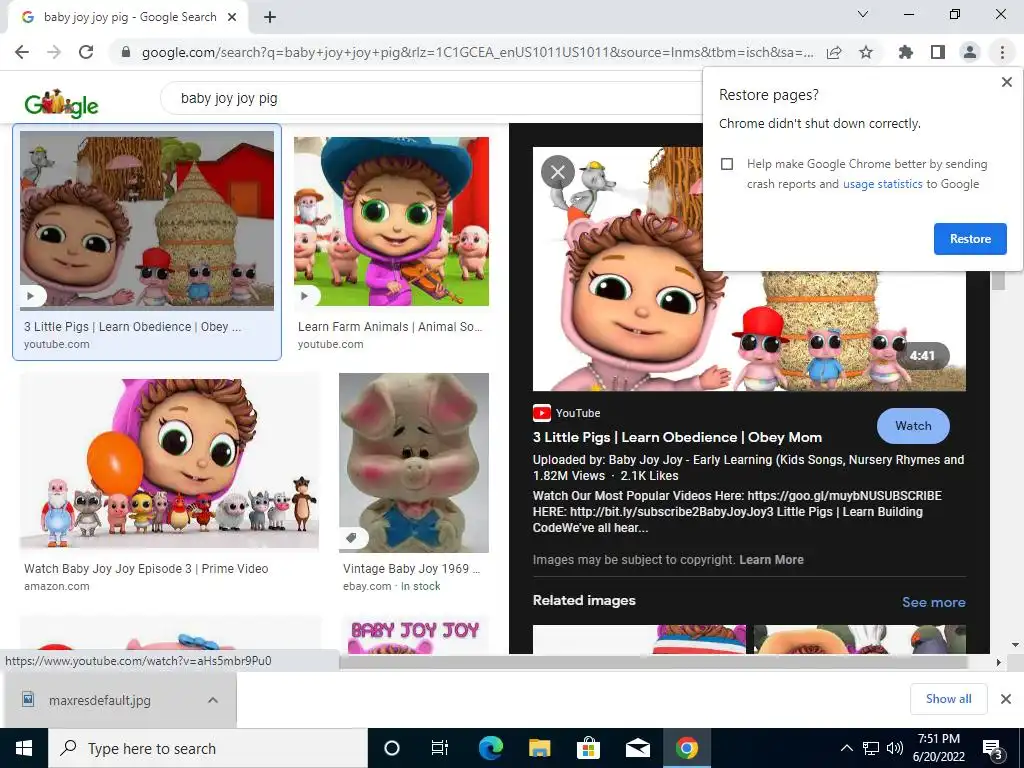Expand the maxresdefault.jpg download options chevron

[x=213, y=700]
